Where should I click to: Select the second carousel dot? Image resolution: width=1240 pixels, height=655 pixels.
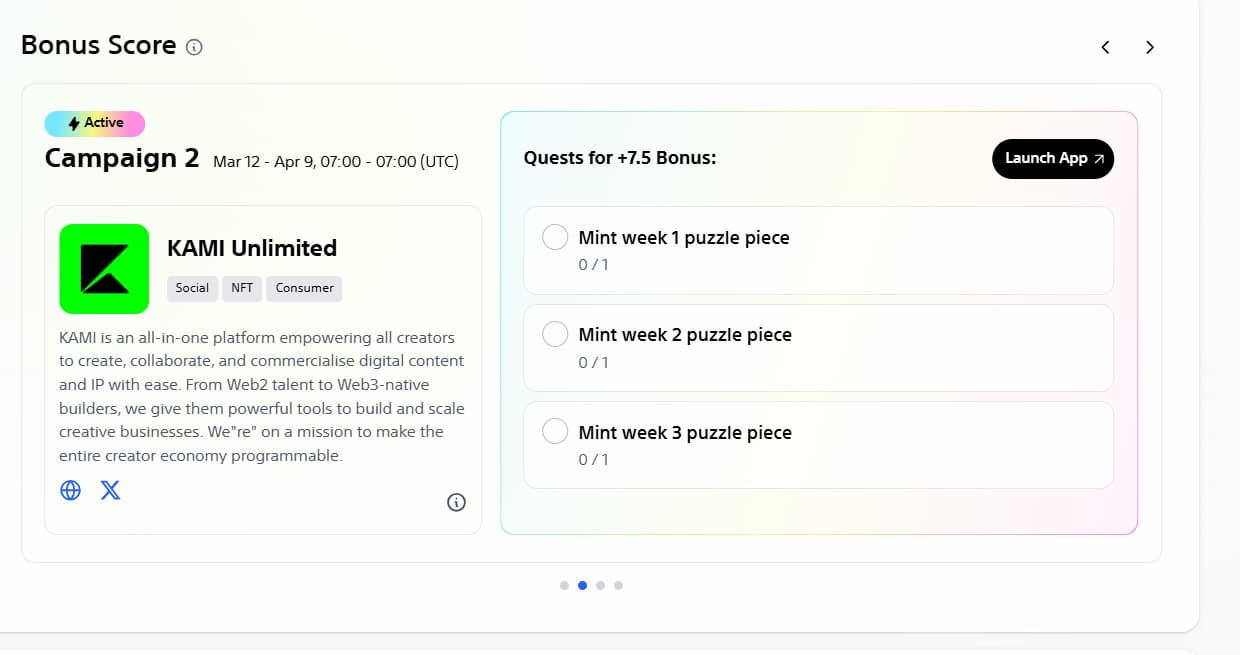[x=582, y=585]
